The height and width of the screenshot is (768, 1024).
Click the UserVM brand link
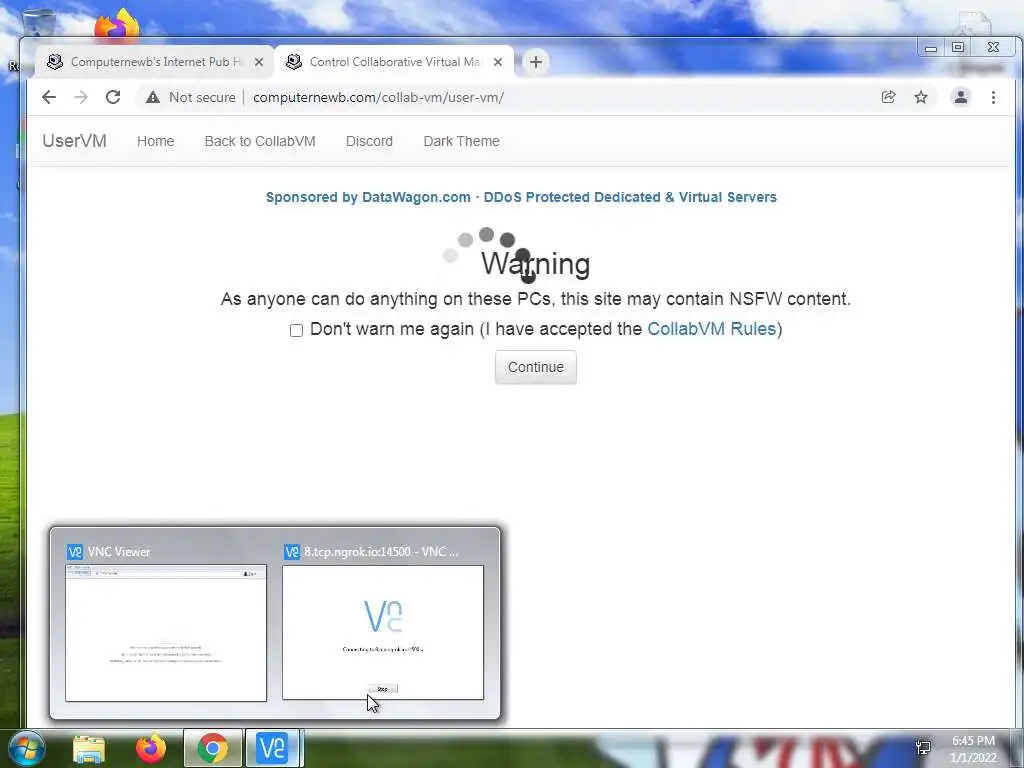click(74, 141)
